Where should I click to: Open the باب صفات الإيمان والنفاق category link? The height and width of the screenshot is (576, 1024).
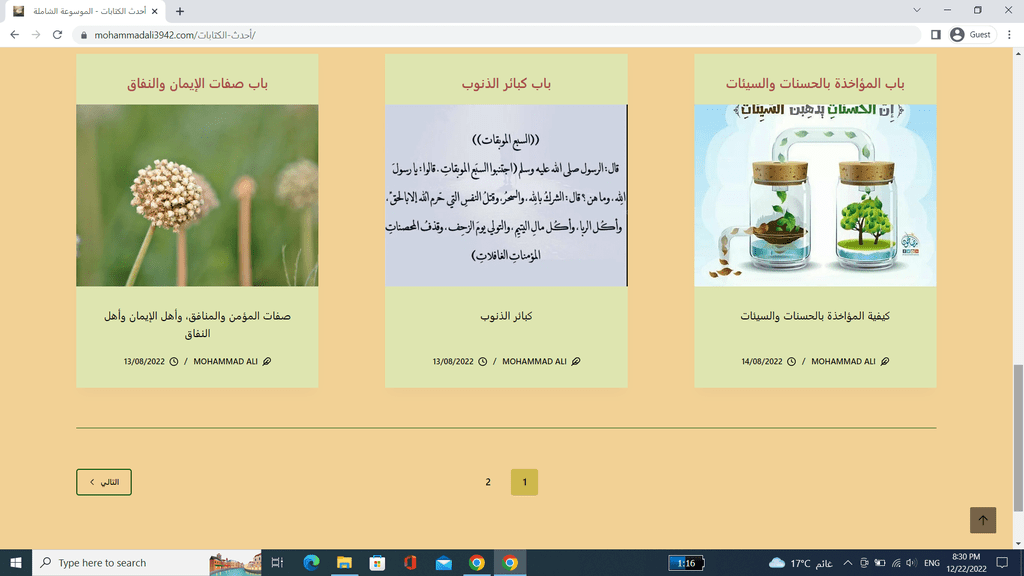(x=197, y=84)
